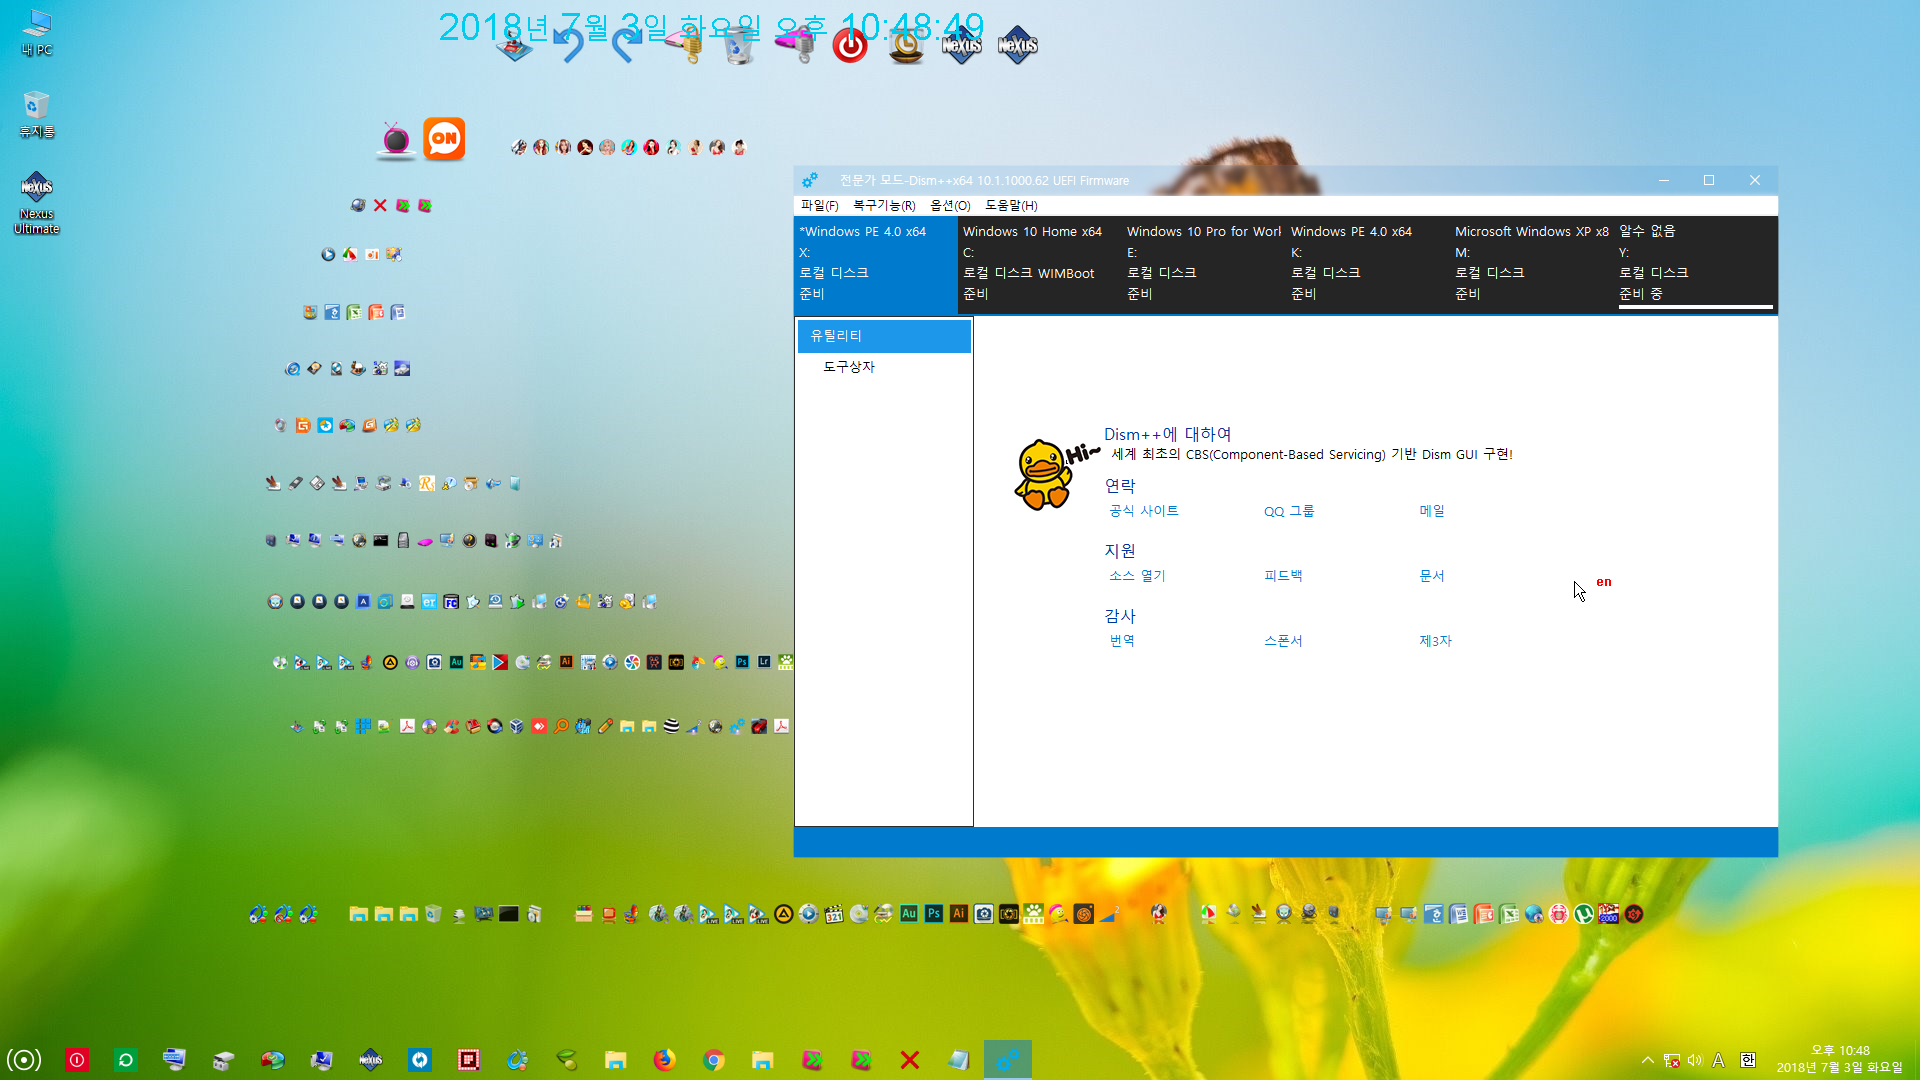This screenshot has width=1920, height=1080.
Task: Click the speaker volume tray icon
Action: [x=1695, y=1060]
